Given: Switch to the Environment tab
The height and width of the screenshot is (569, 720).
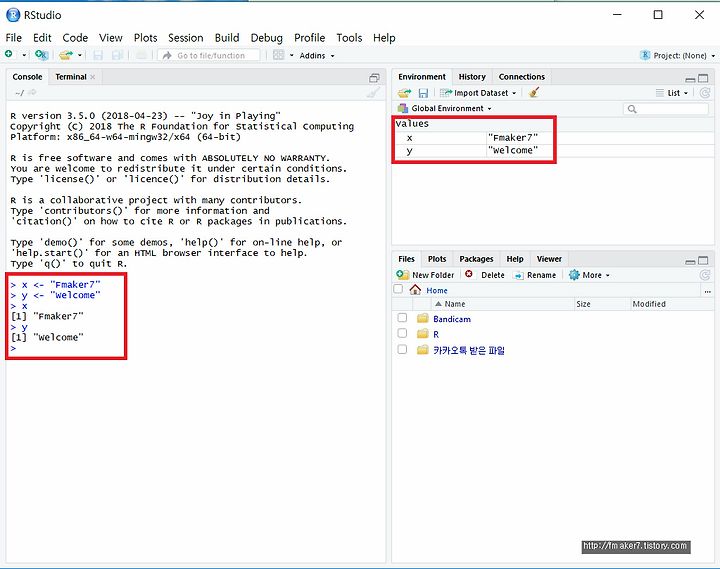Looking at the screenshot, I should 422,77.
